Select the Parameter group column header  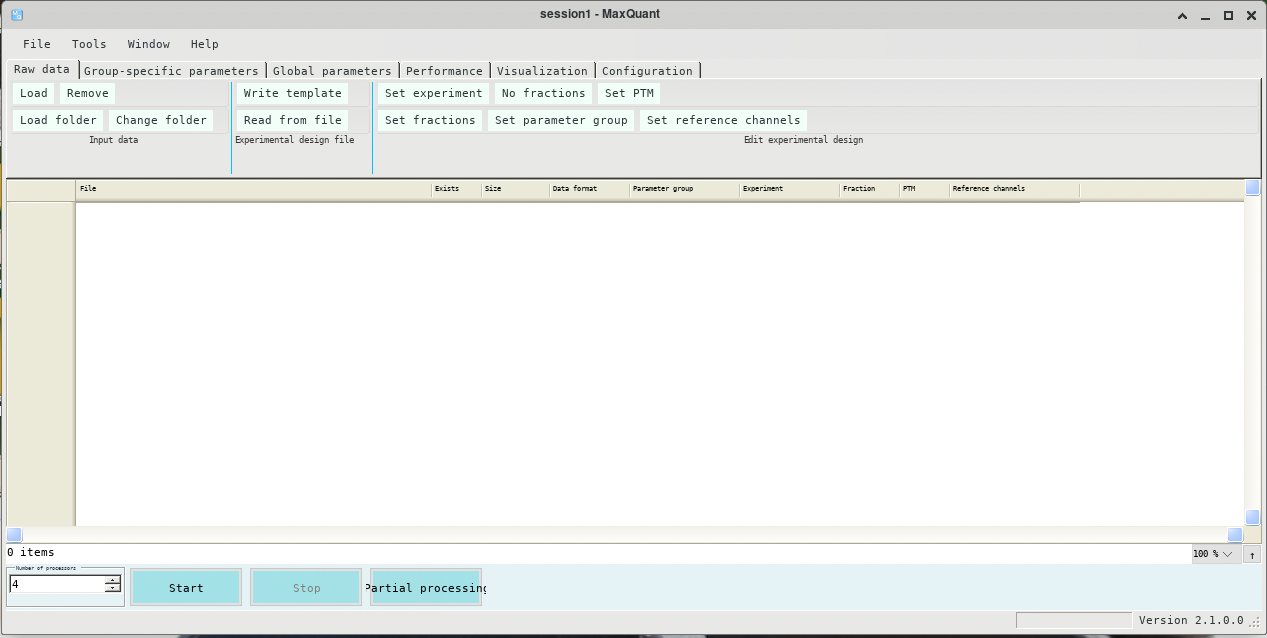[x=684, y=189]
